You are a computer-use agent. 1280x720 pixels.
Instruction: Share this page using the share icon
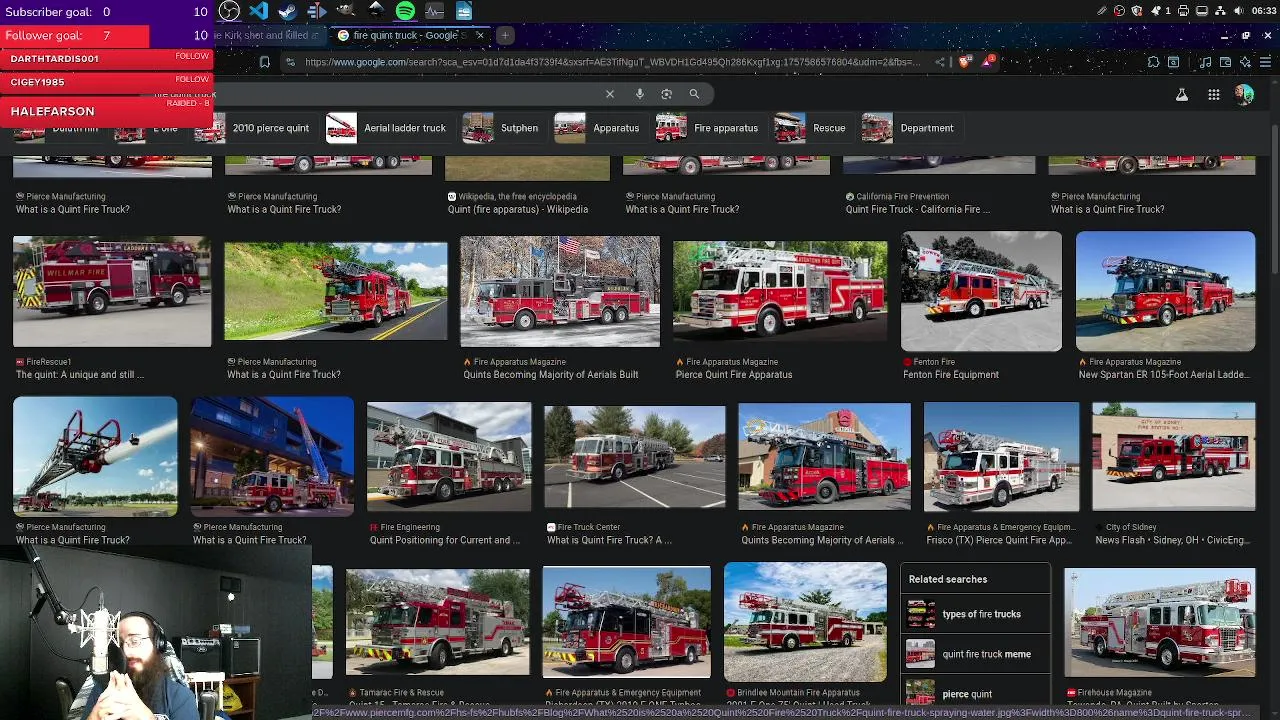[x=940, y=62]
